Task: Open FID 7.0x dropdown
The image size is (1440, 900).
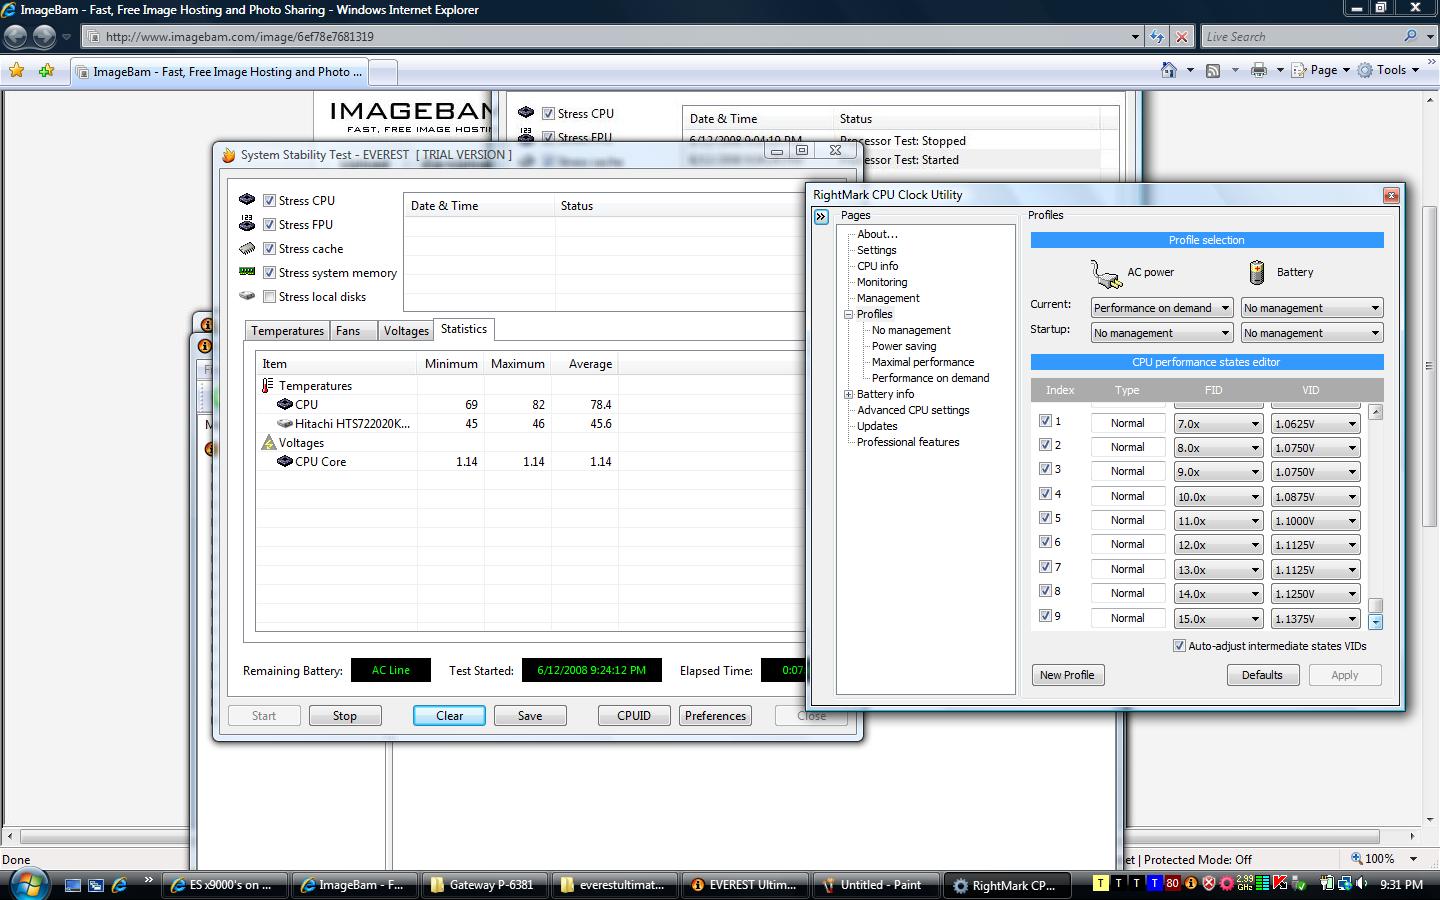Action: coord(1218,424)
